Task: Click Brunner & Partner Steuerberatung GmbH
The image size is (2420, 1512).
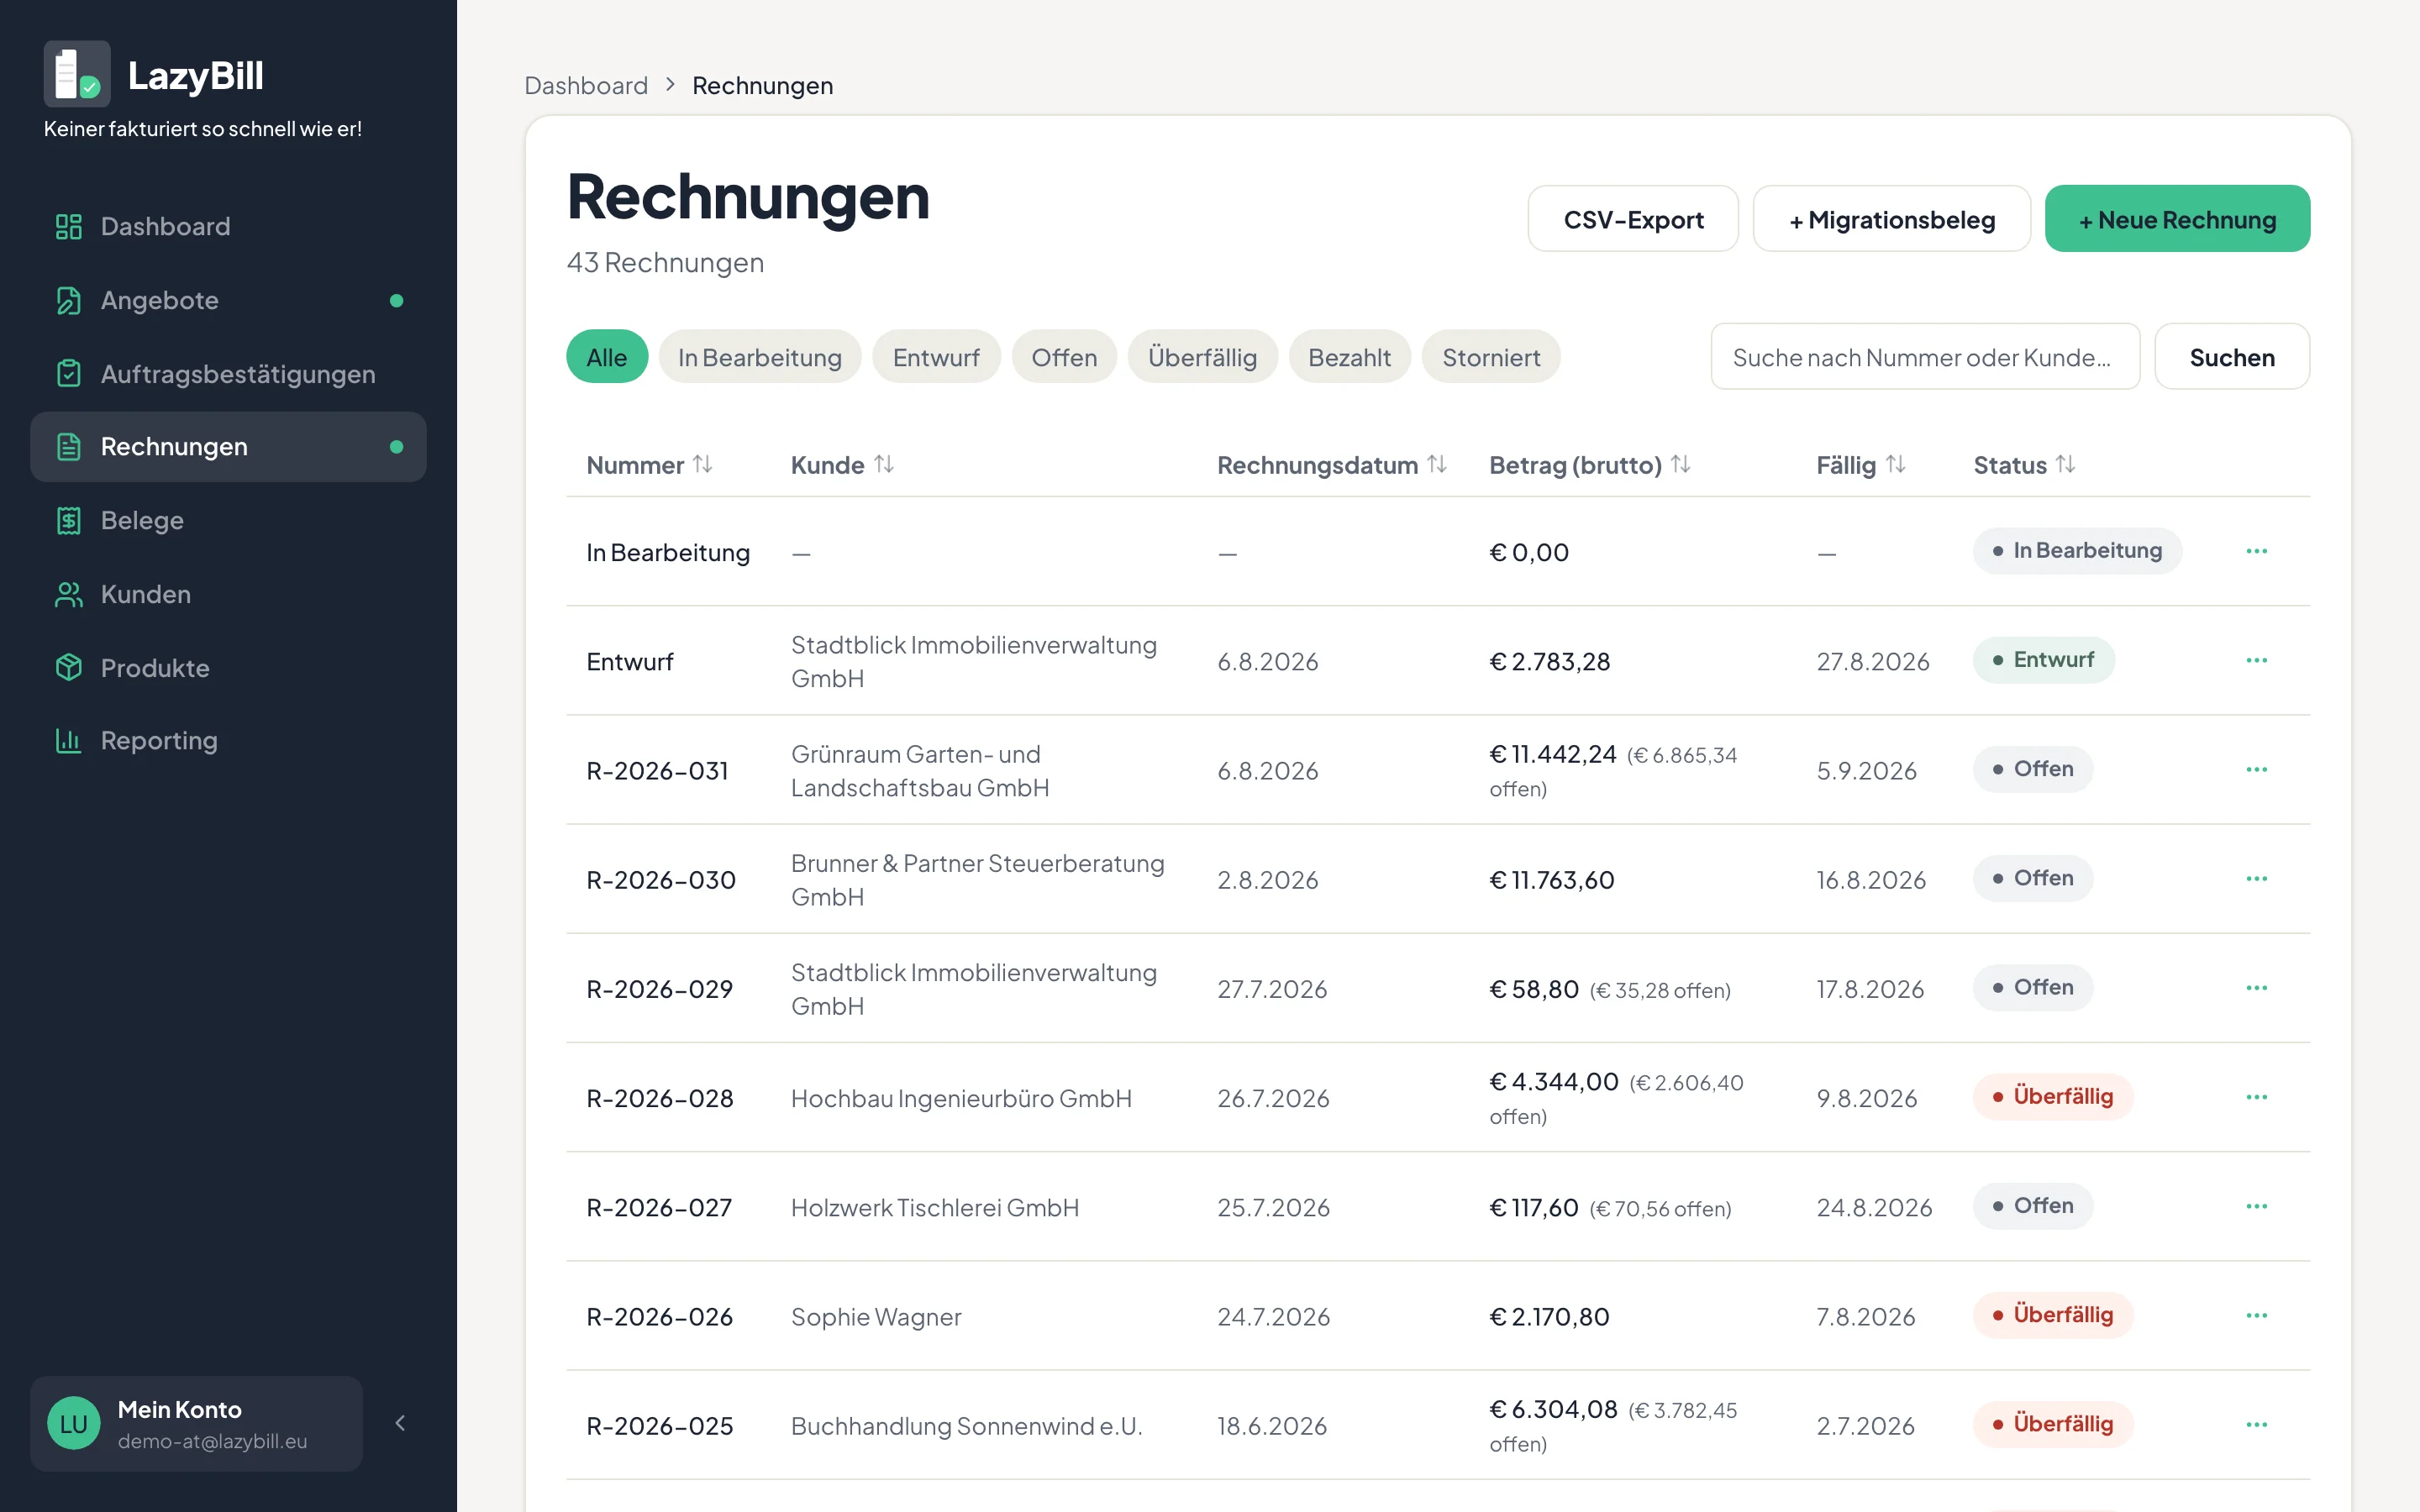Action: point(977,880)
